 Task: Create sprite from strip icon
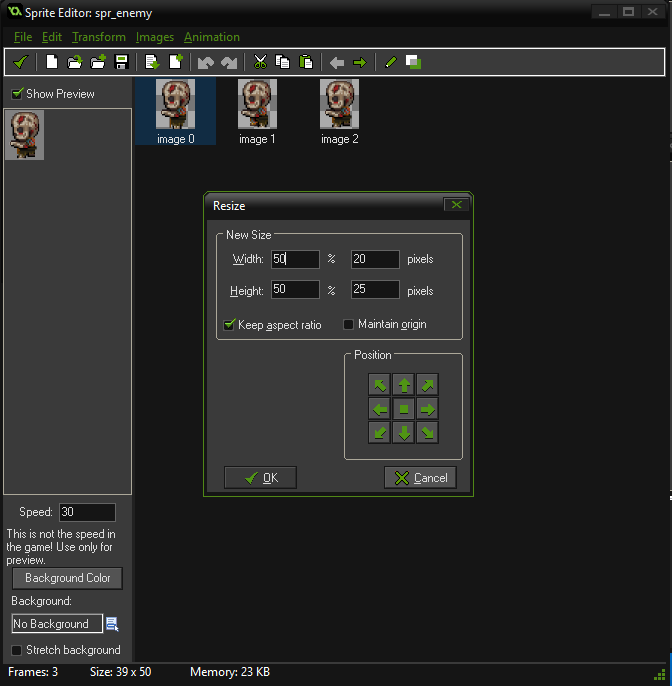click(152, 62)
